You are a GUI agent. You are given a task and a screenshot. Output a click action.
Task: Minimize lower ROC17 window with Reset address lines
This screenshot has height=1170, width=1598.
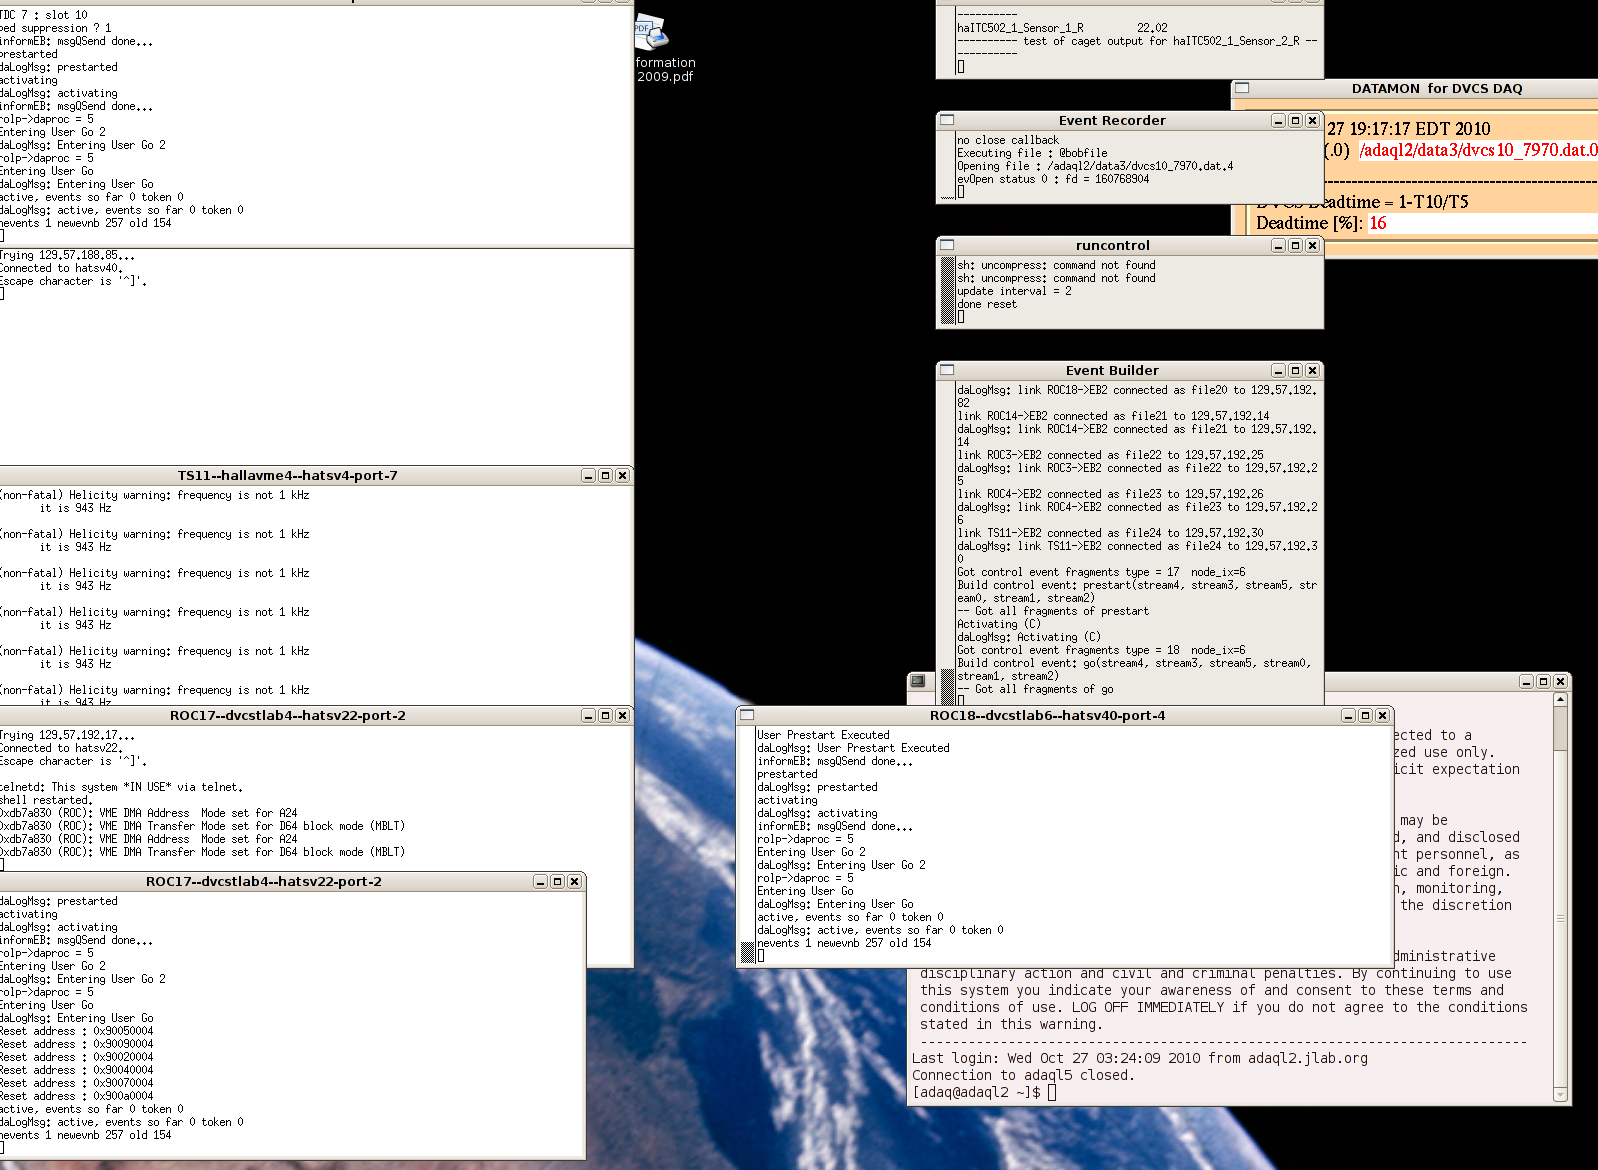[x=540, y=882]
